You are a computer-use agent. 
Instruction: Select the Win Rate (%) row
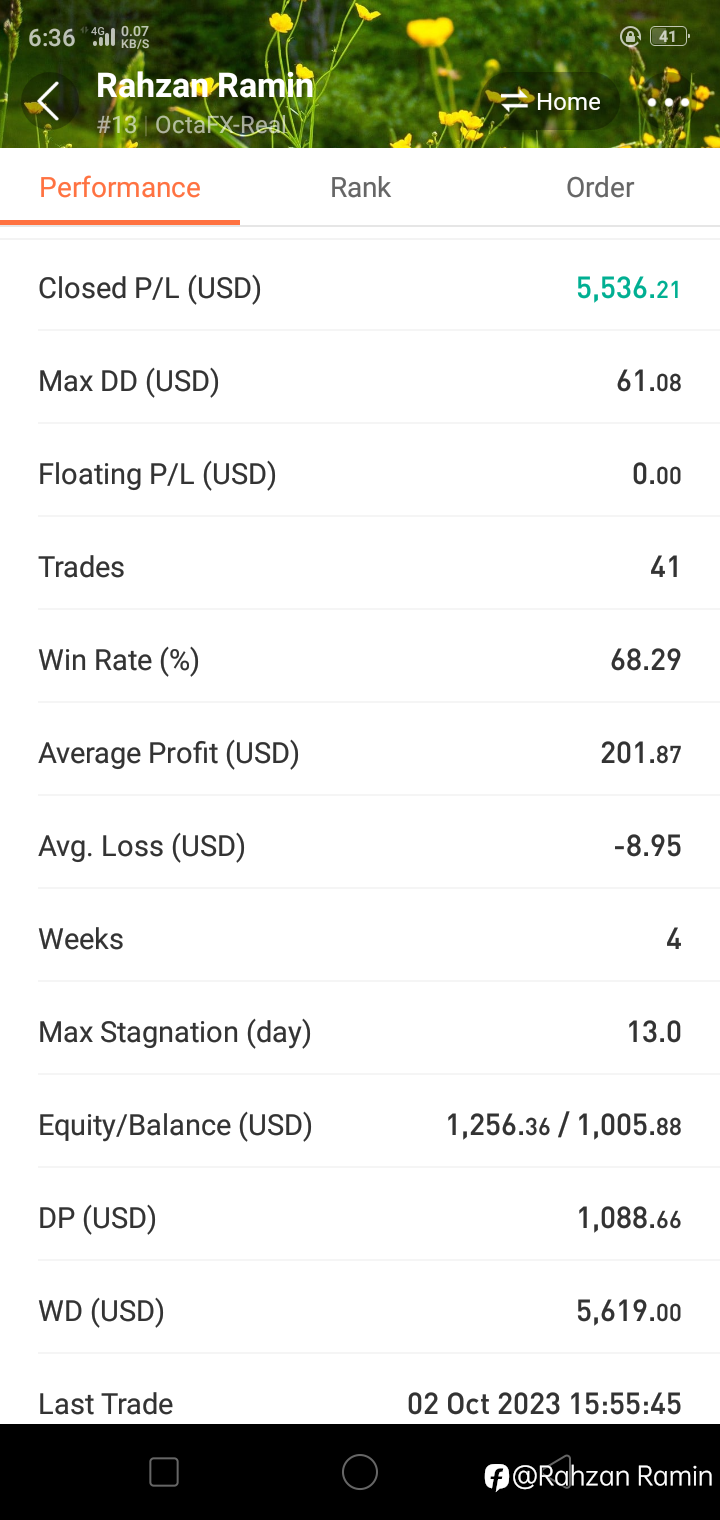pos(360,660)
